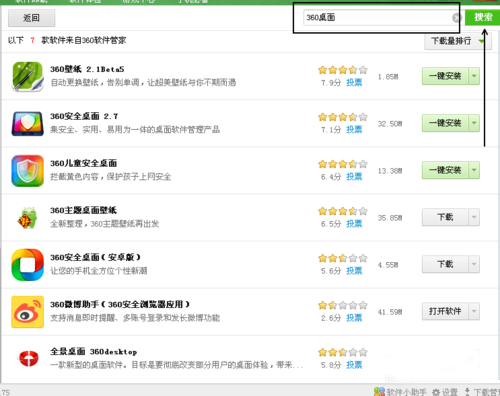Open the 360安全桌面 2.7 shield icon
500x396 pixels.
coord(28,124)
